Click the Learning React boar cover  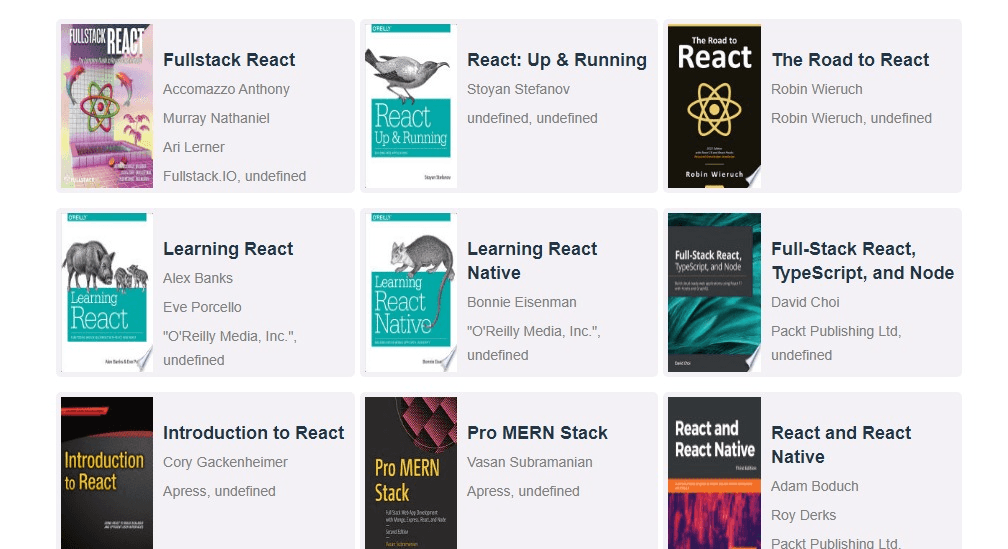tap(107, 292)
